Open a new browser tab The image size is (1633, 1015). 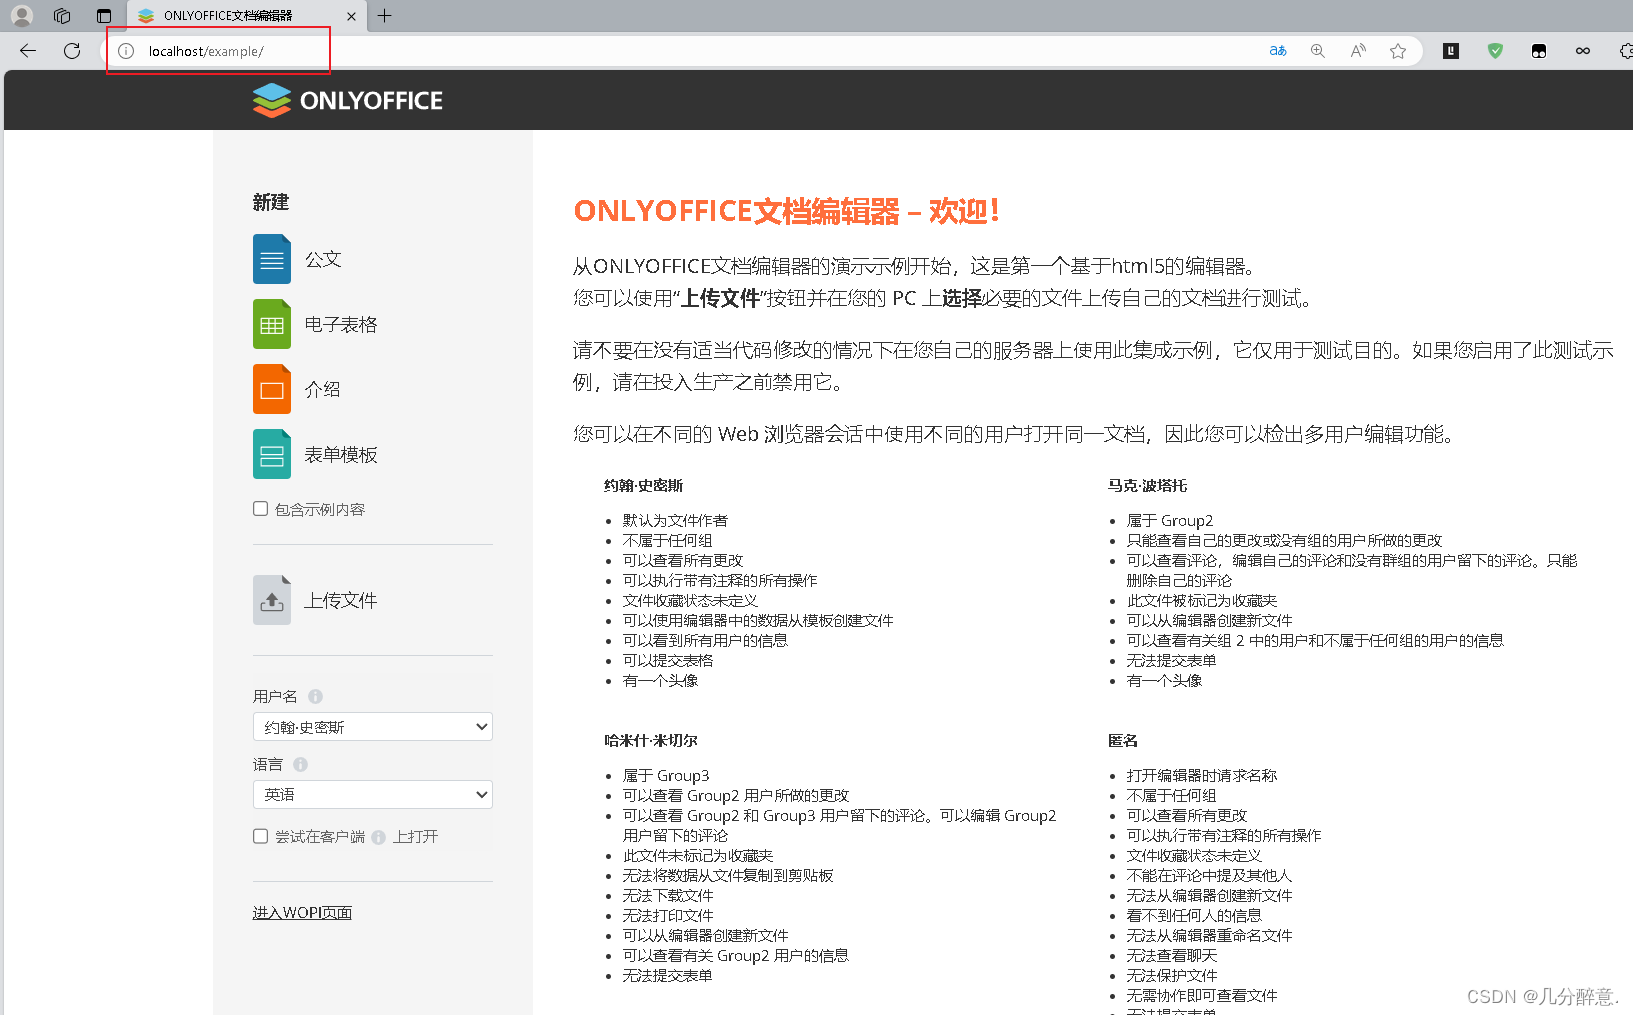pyautogui.click(x=385, y=15)
